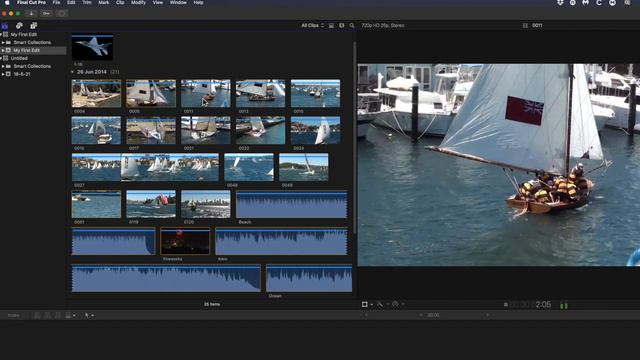
Task: Select clip 0024 thumbnail
Action: coord(316,130)
